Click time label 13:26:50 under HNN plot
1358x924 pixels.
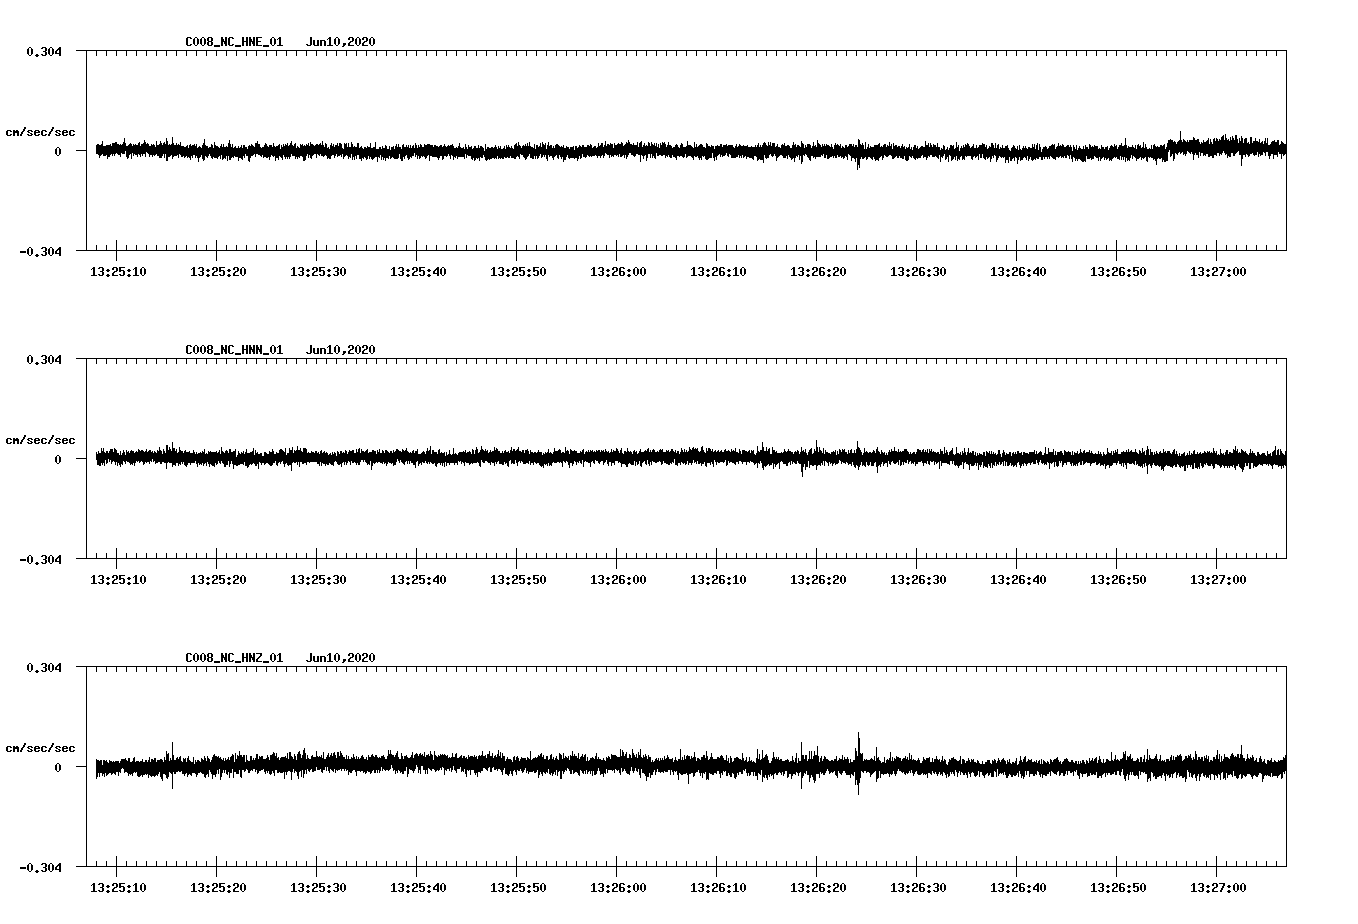coord(1118,579)
